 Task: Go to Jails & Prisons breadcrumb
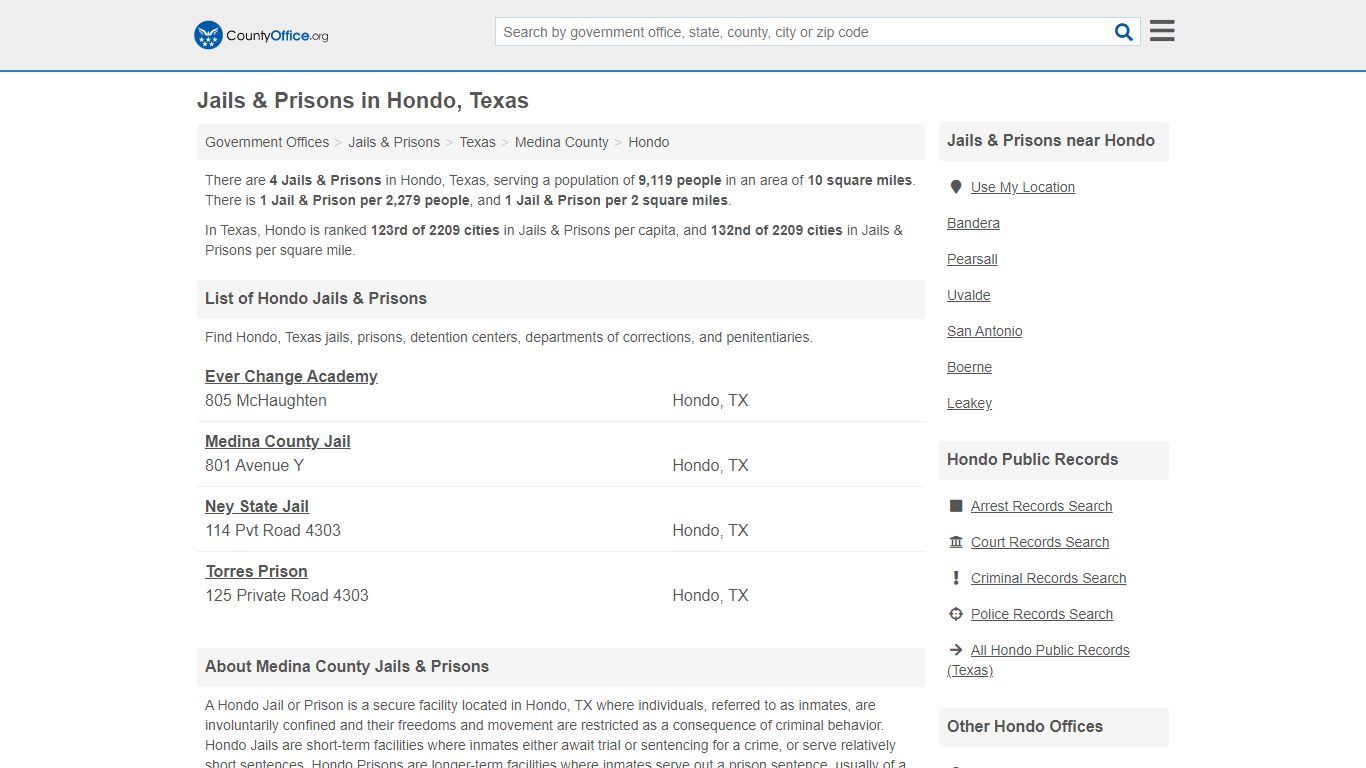coord(394,142)
